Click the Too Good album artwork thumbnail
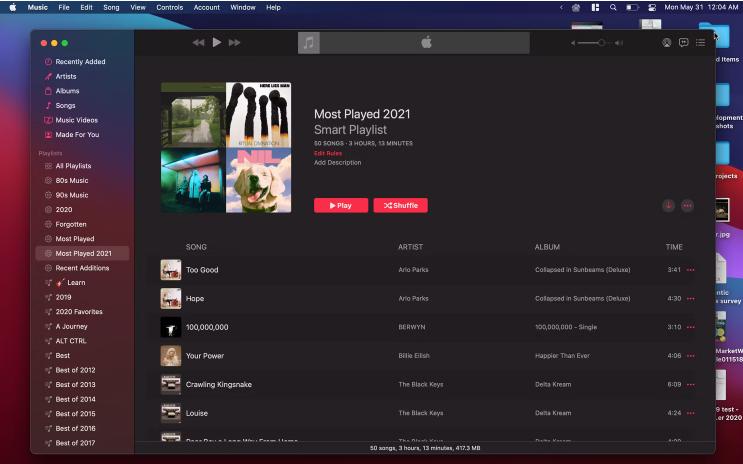743x464 pixels. 171,270
